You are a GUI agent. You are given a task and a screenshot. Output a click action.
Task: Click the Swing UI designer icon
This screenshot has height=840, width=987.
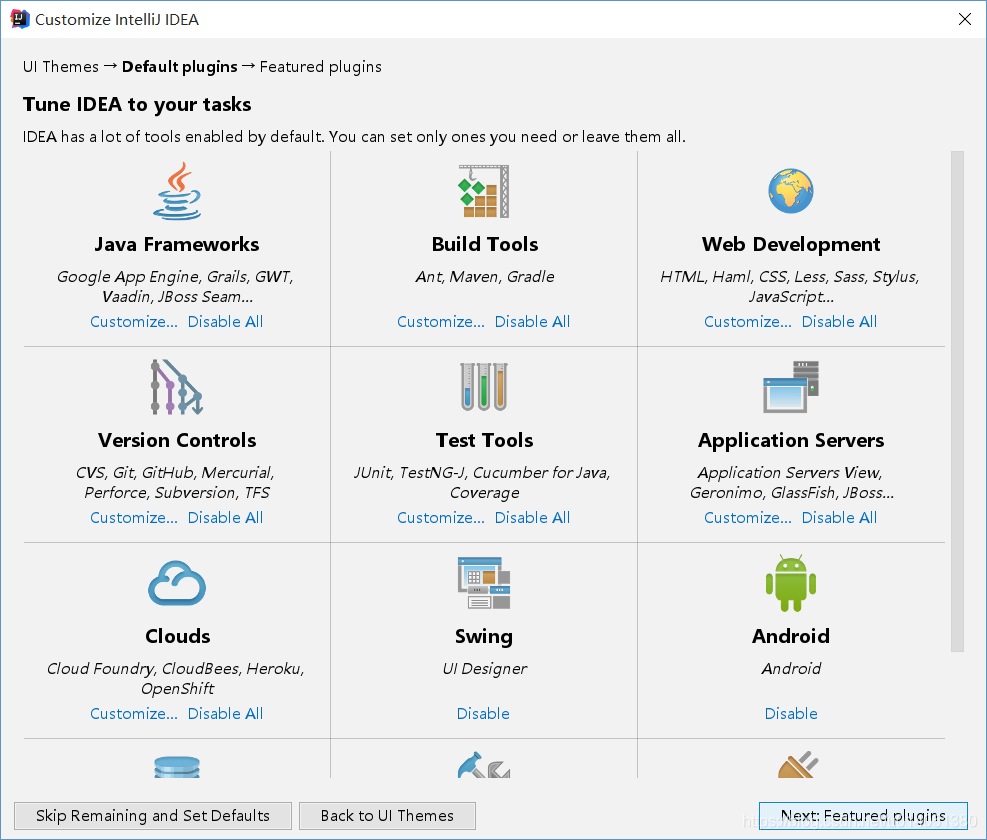484,583
